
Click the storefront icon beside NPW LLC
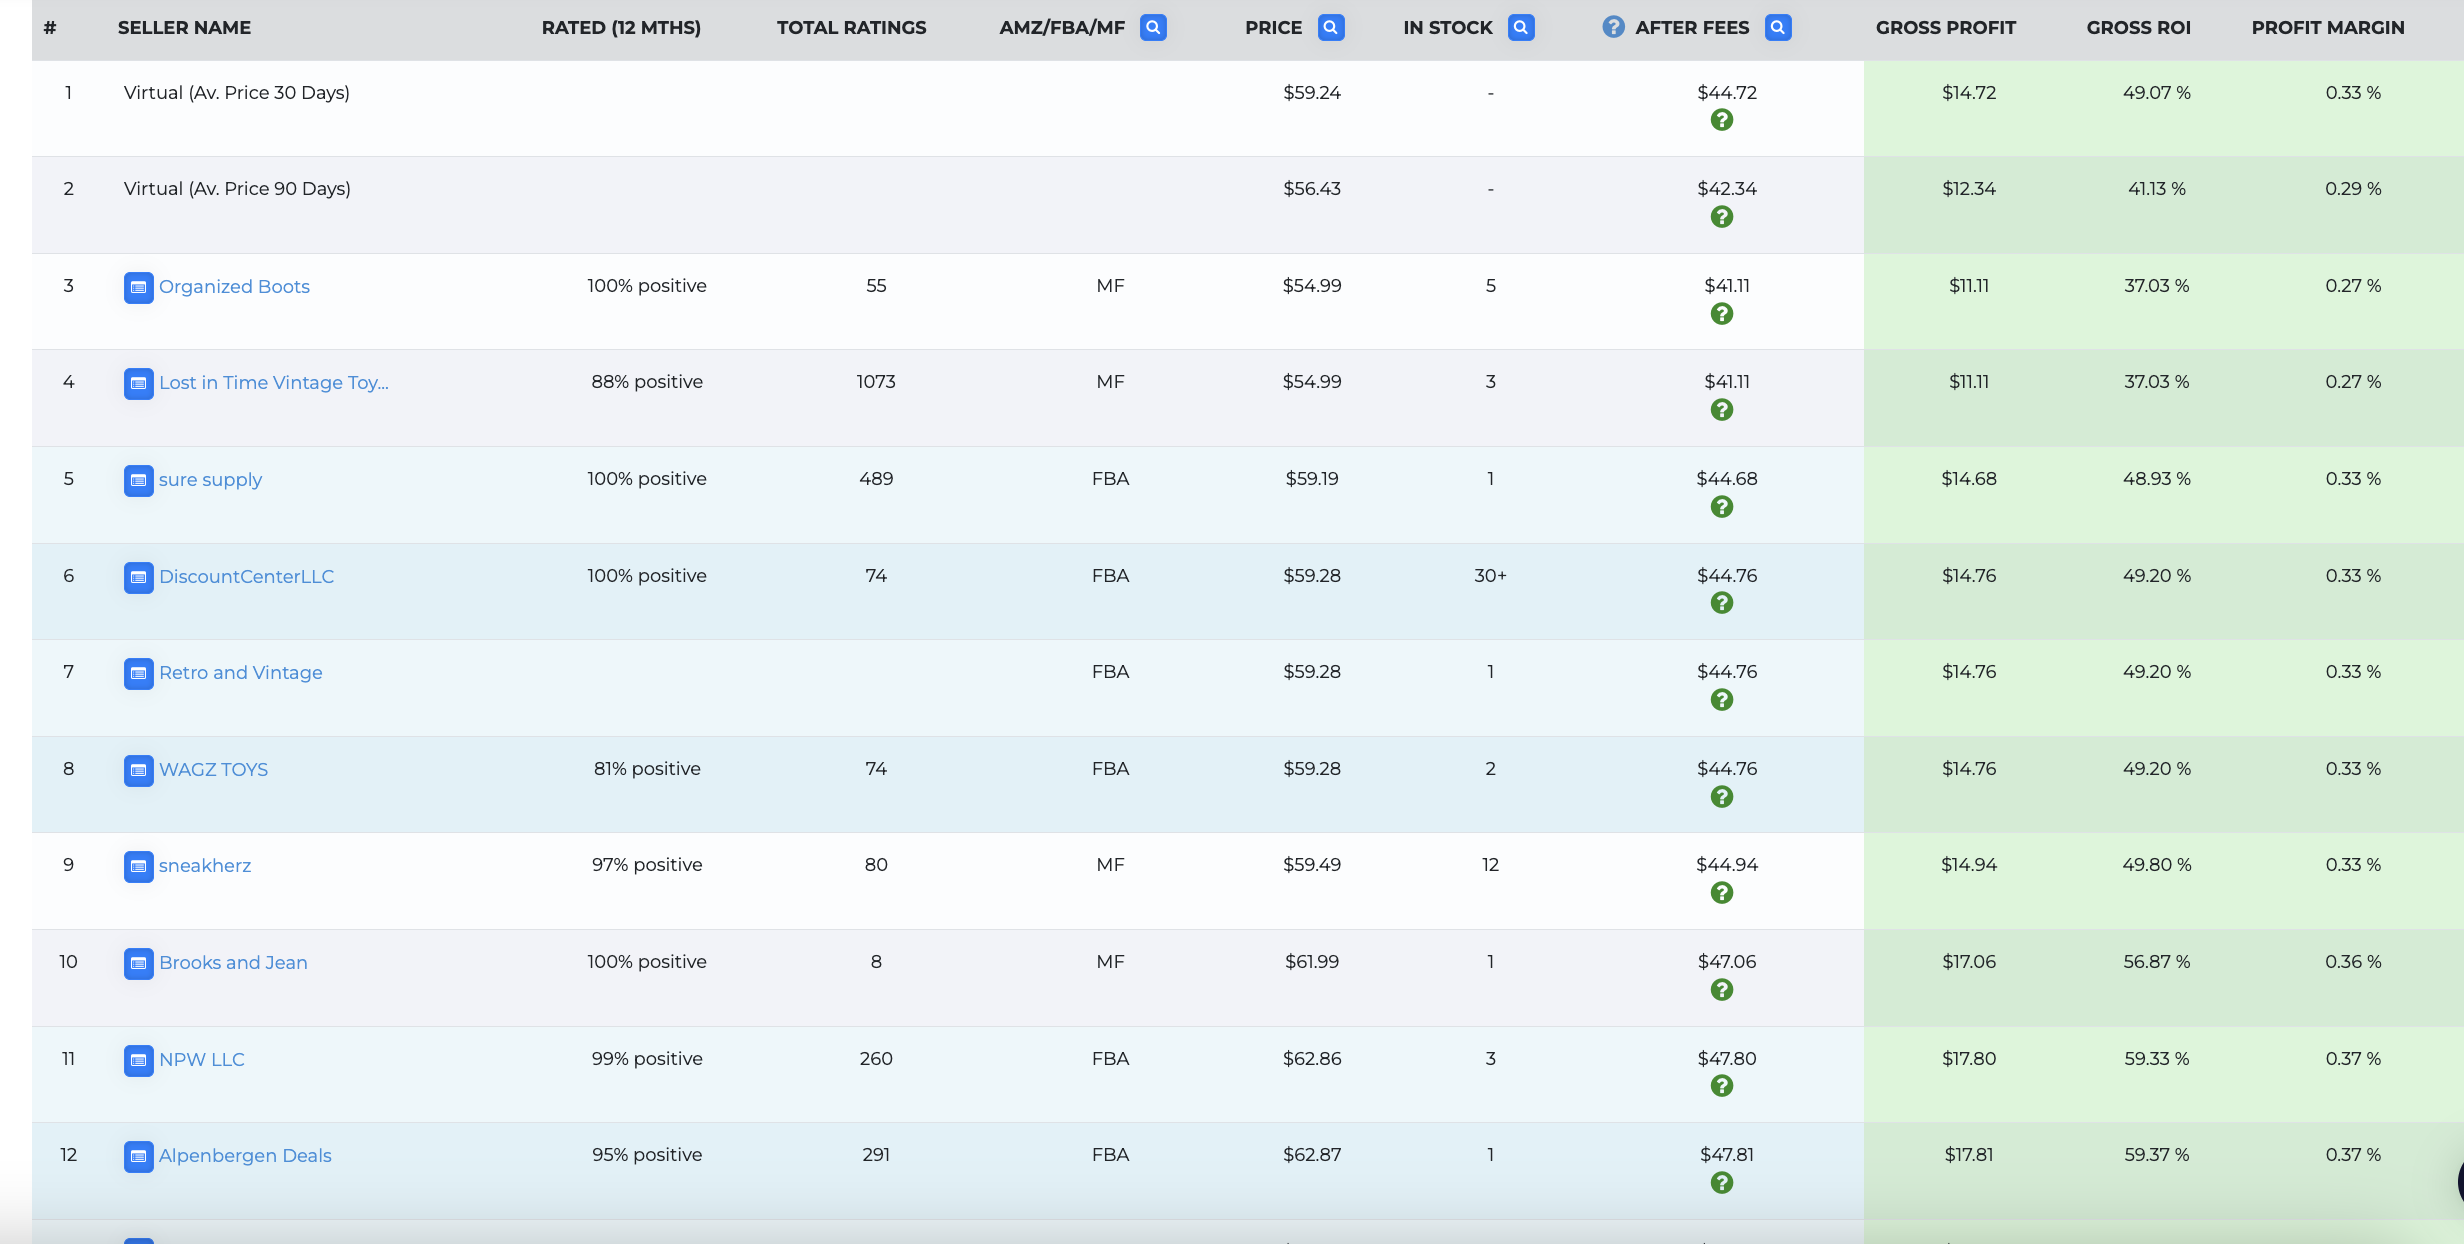coord(138,1060)
